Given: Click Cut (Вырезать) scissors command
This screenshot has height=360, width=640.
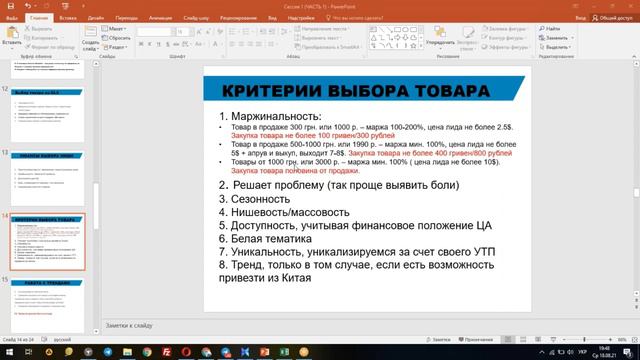Looking at the screenshot, I should [x=38, y=29].
